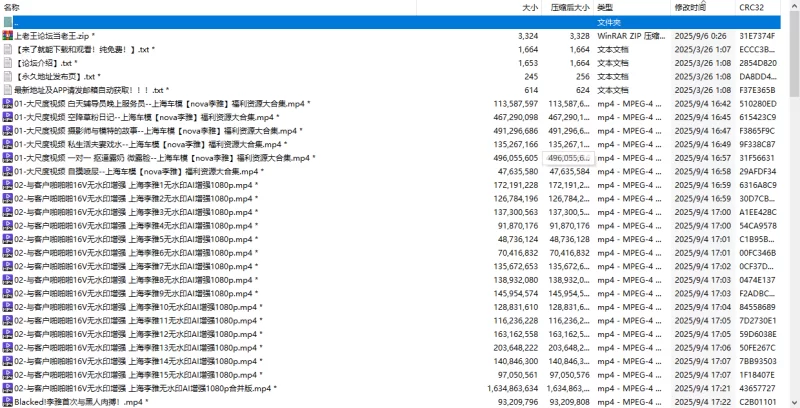Select the video icon of the 1,634,863,634-byte file

click(x=7, y=388)
